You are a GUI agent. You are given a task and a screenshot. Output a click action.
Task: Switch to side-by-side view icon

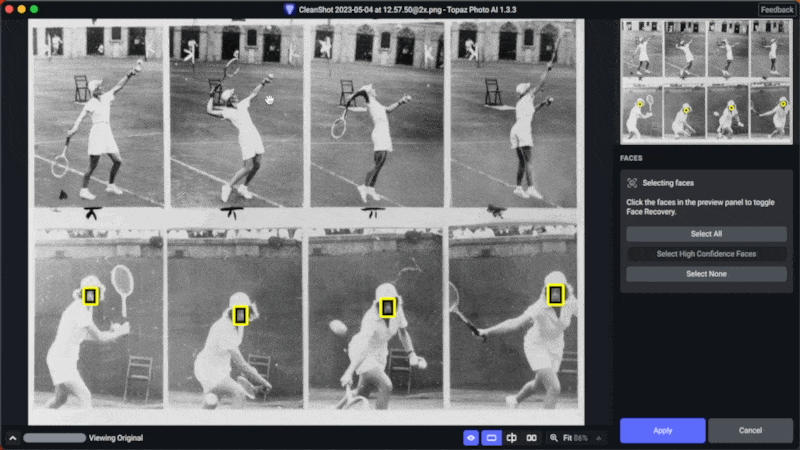pos(532,438)
